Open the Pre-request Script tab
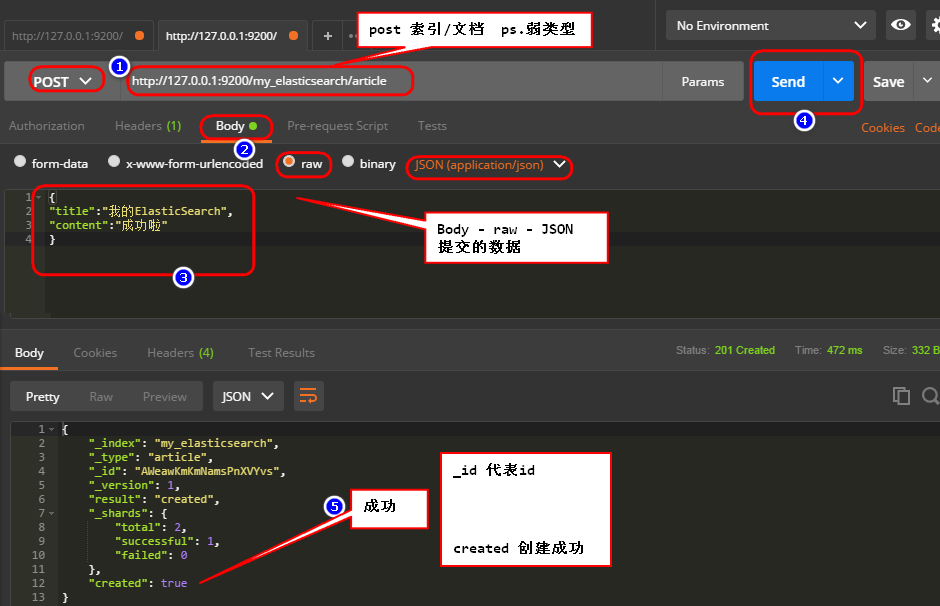 coord(338,126)
